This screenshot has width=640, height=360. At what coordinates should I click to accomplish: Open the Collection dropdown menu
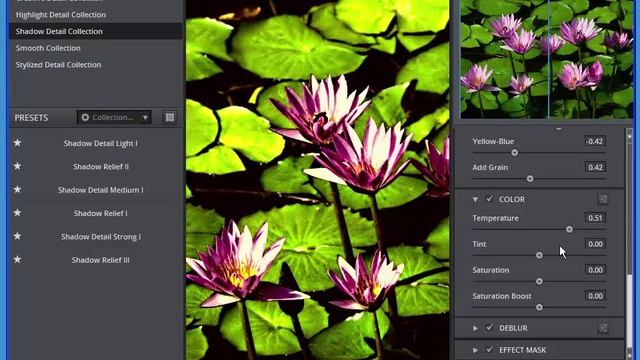pyautogui.click(x=114, y=118)
